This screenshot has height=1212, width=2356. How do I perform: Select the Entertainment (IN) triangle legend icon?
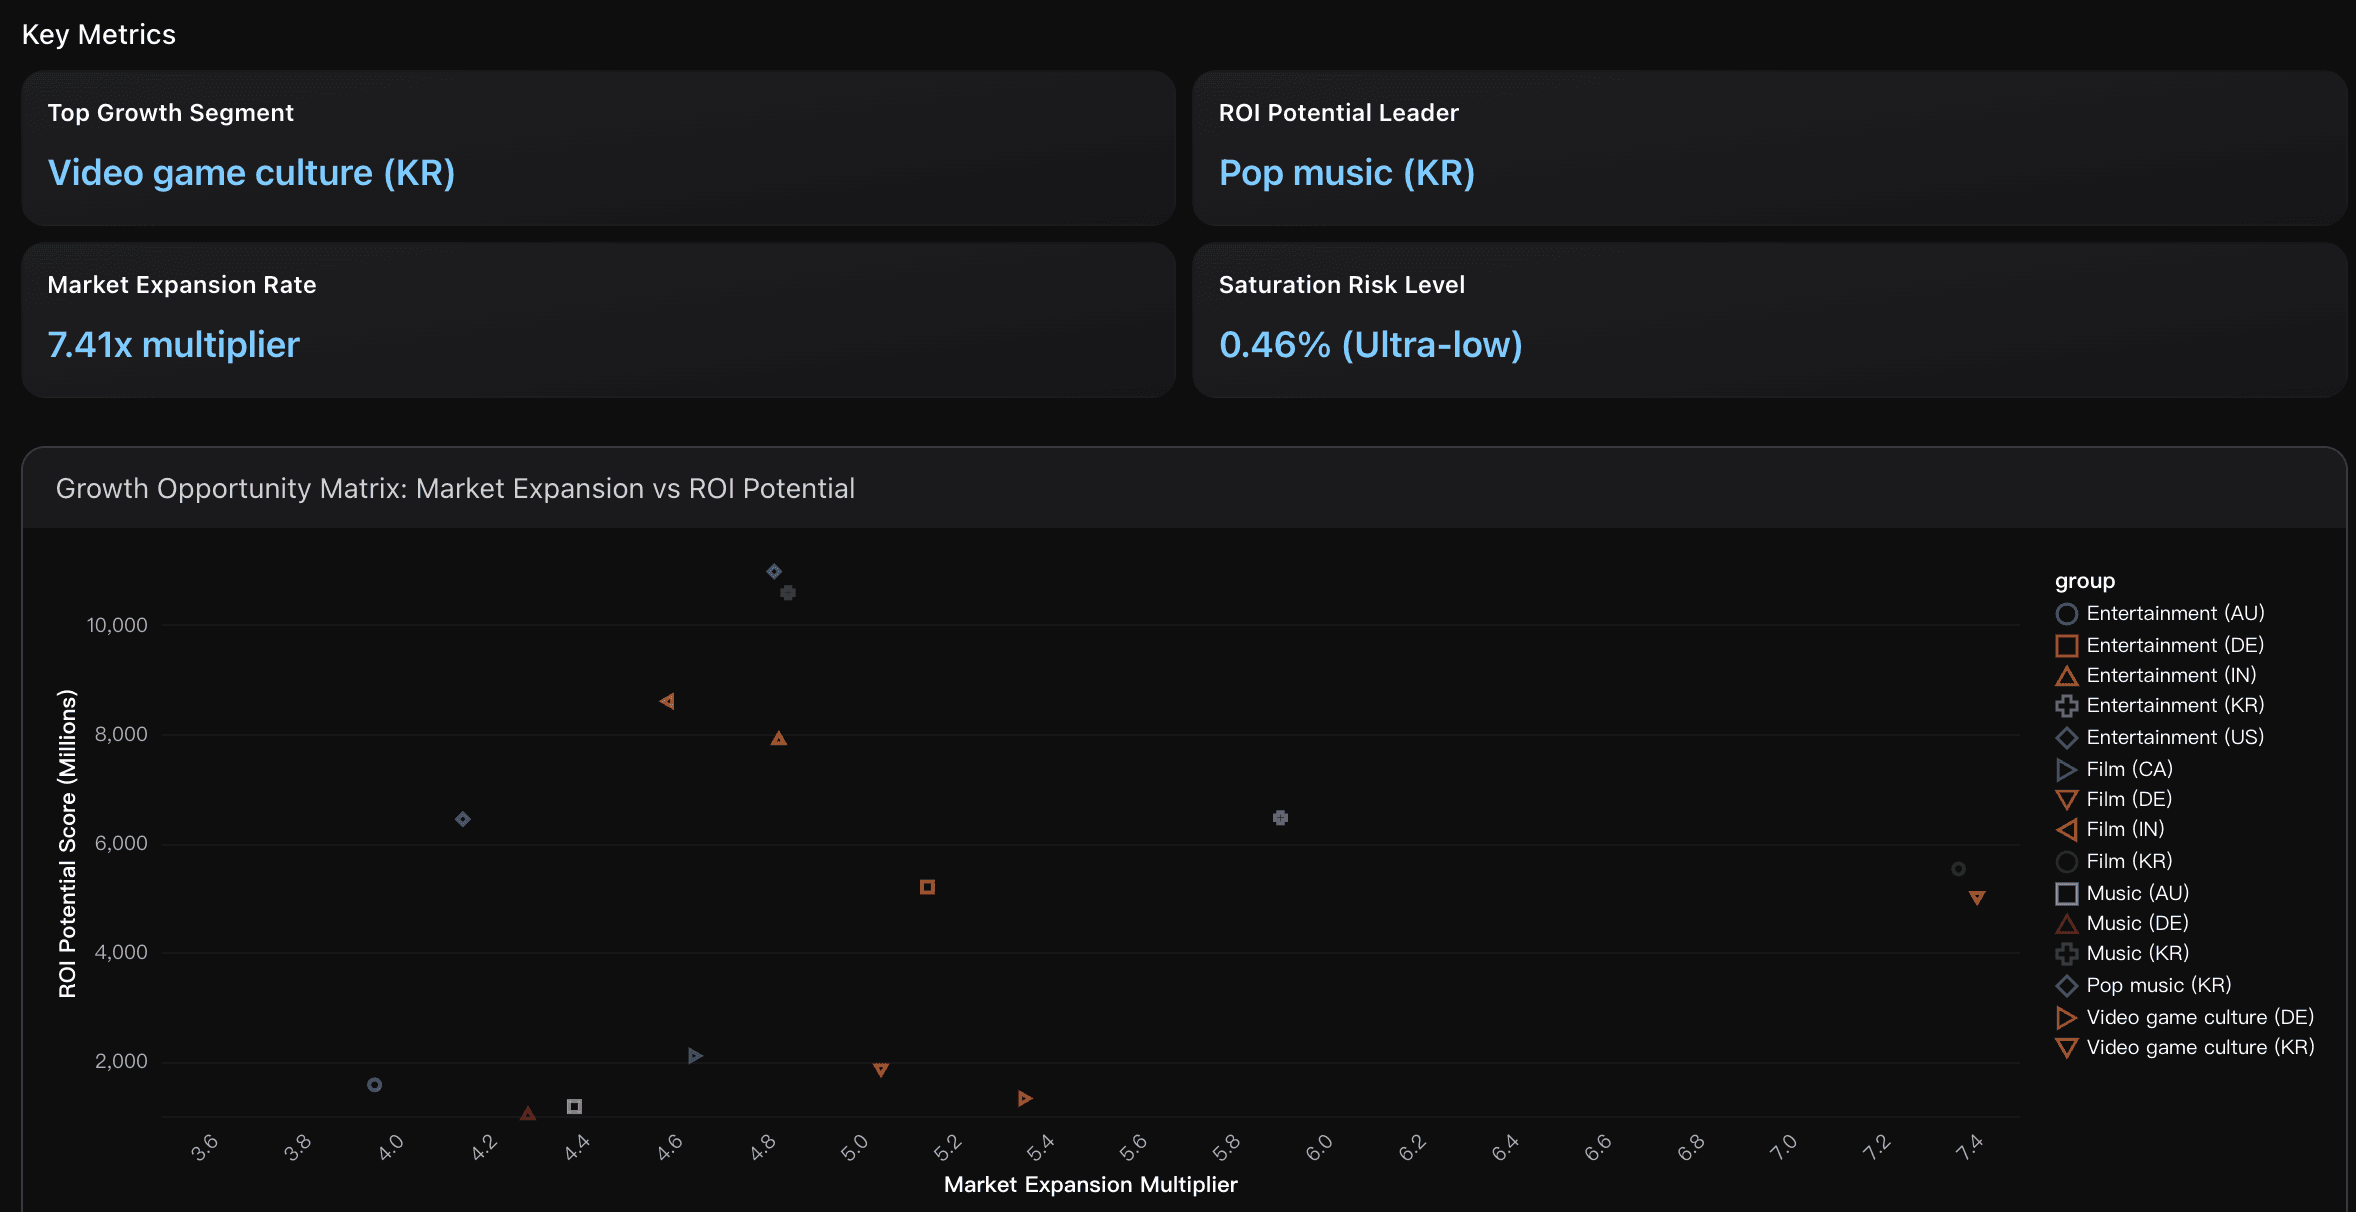pyautogui.click(x=2068, y=675)
